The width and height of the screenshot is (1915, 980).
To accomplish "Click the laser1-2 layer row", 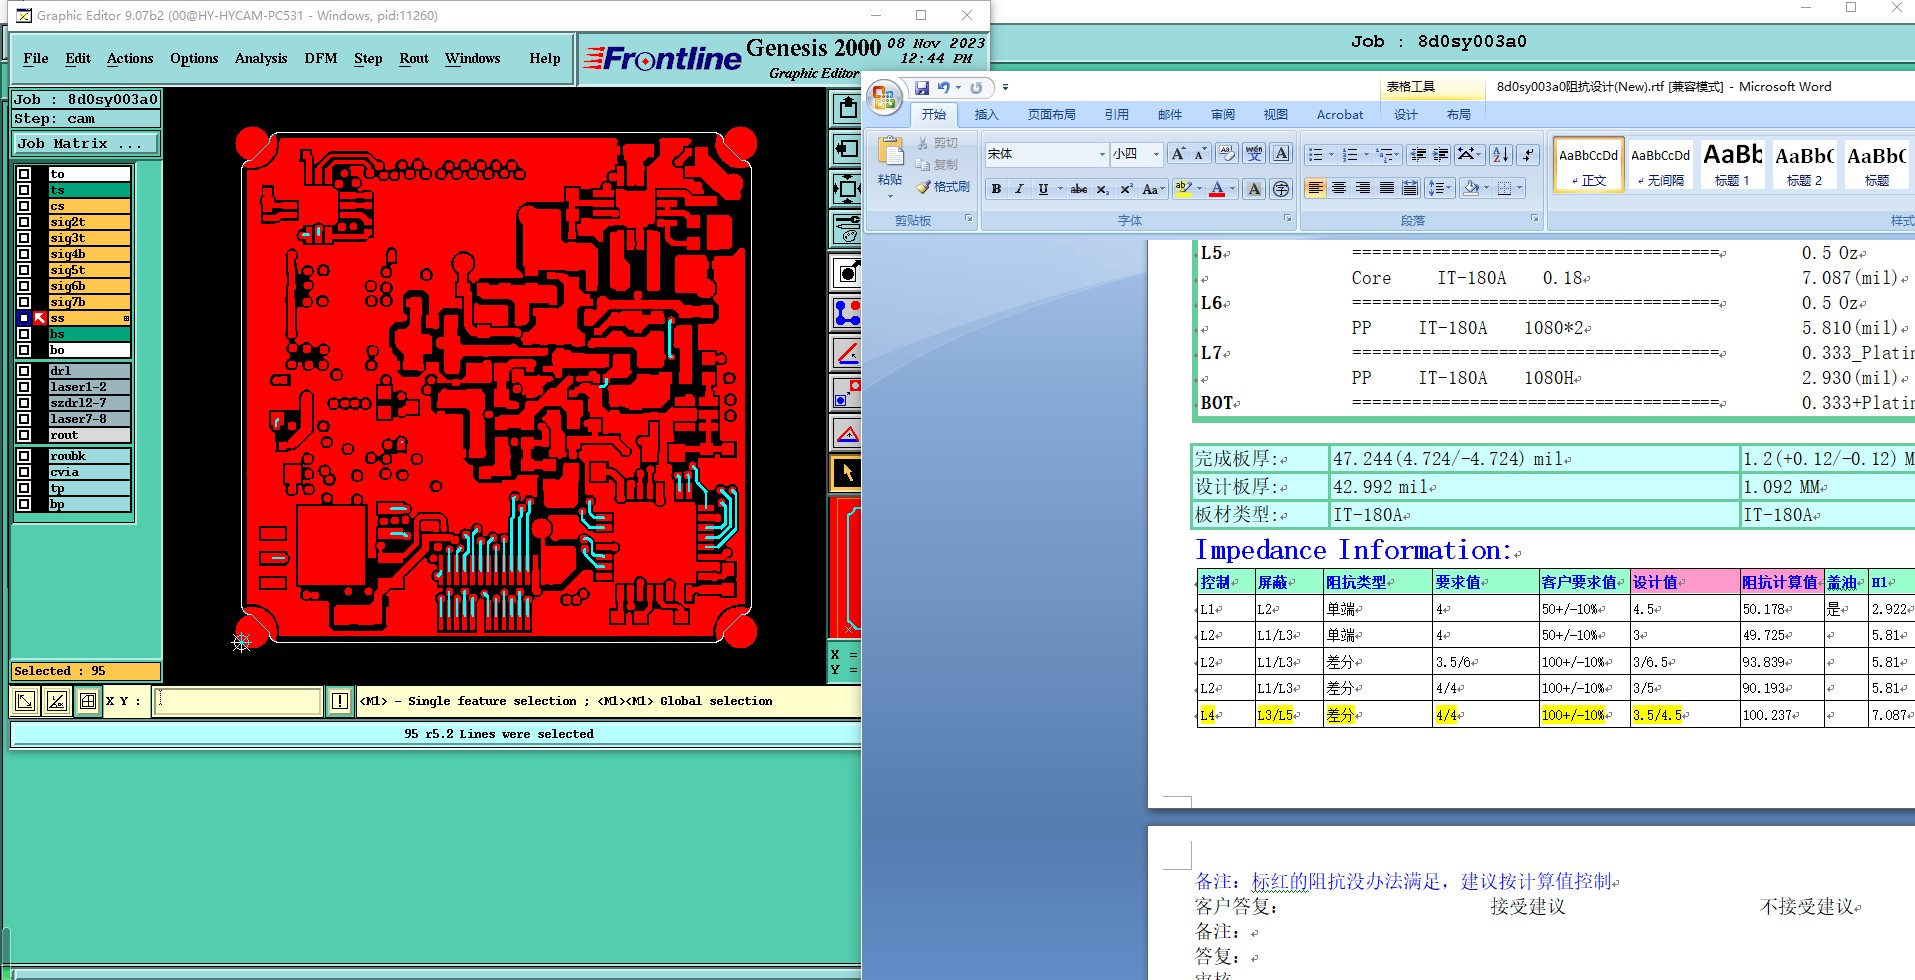I will pyautogui.click(x=89, y=387).
